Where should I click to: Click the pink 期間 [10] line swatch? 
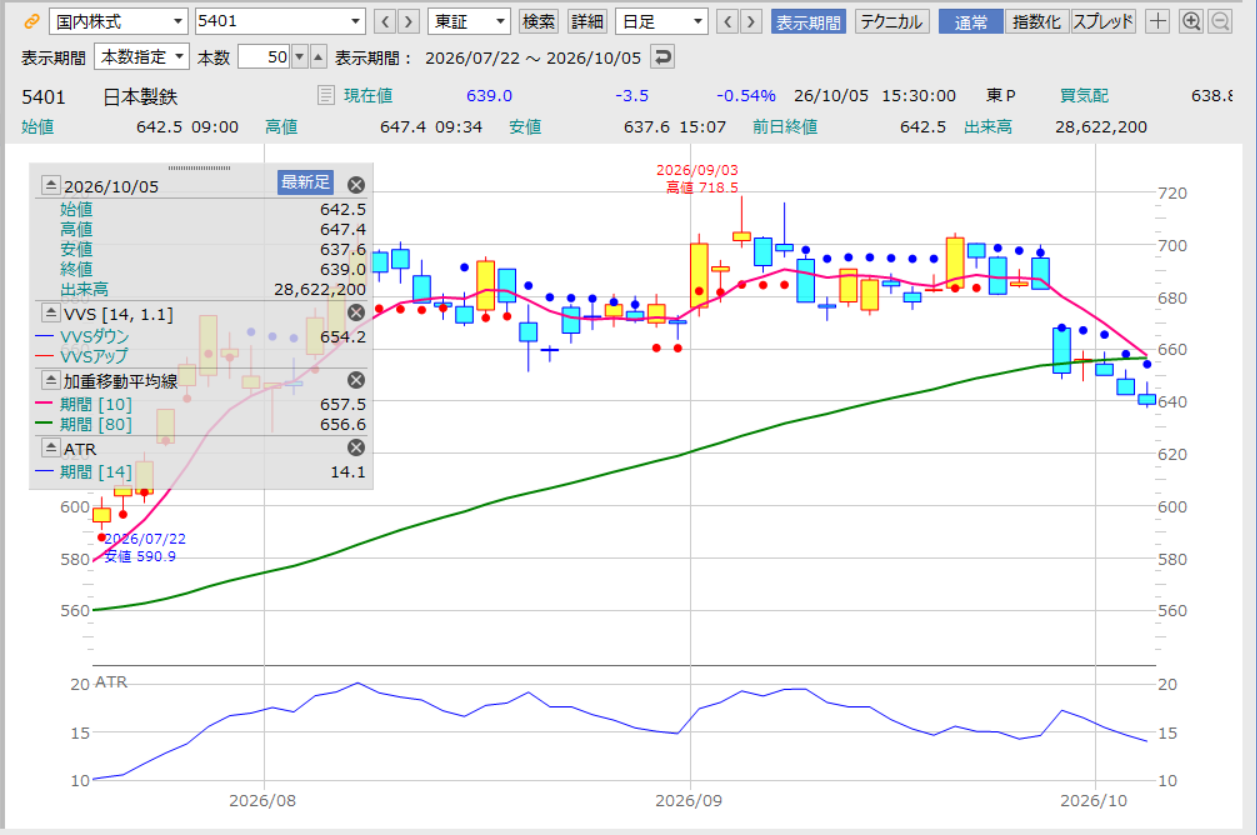click(45, 403)
